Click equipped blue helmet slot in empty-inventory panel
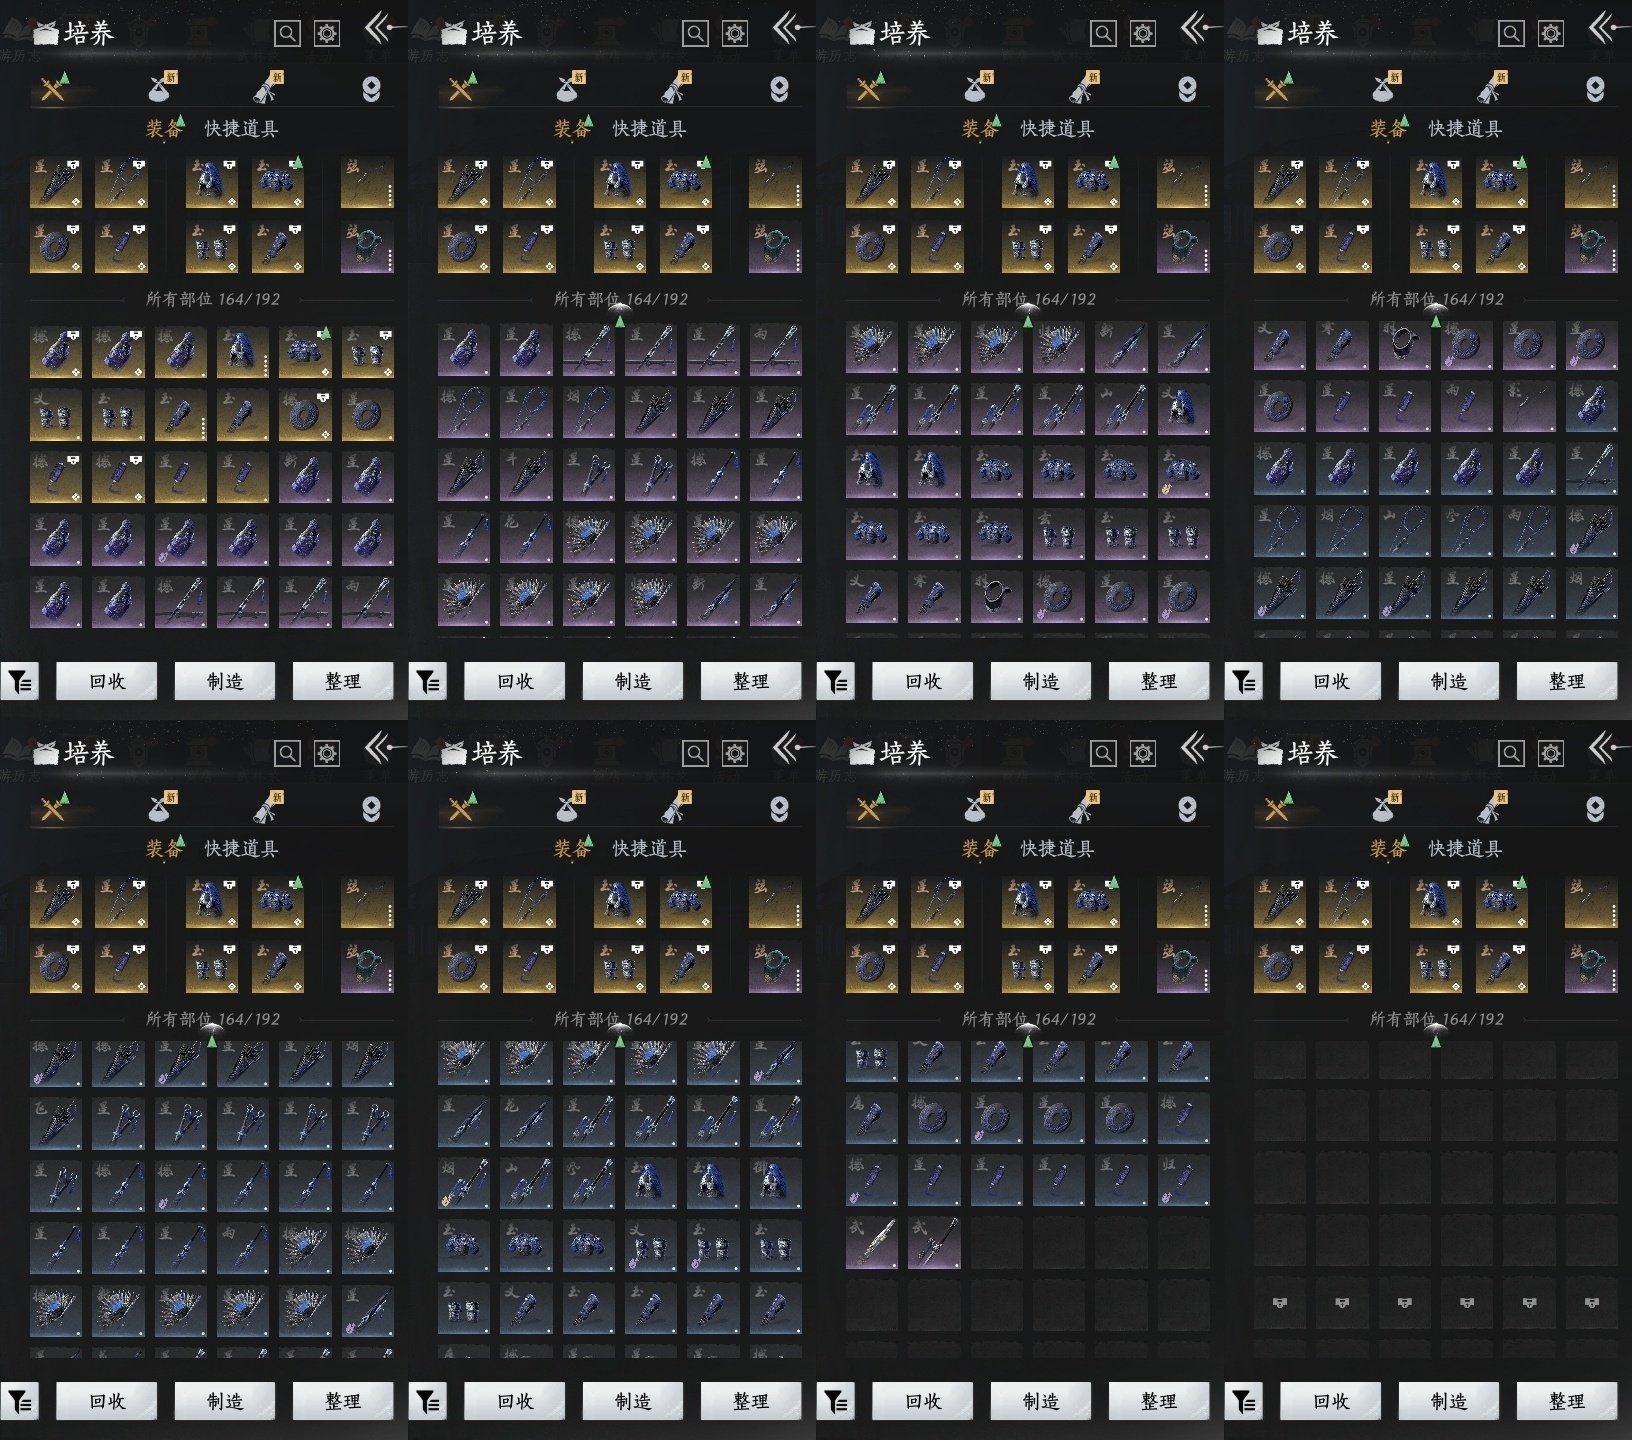The image size is (1632, 1440). [x=1435, y=901]
